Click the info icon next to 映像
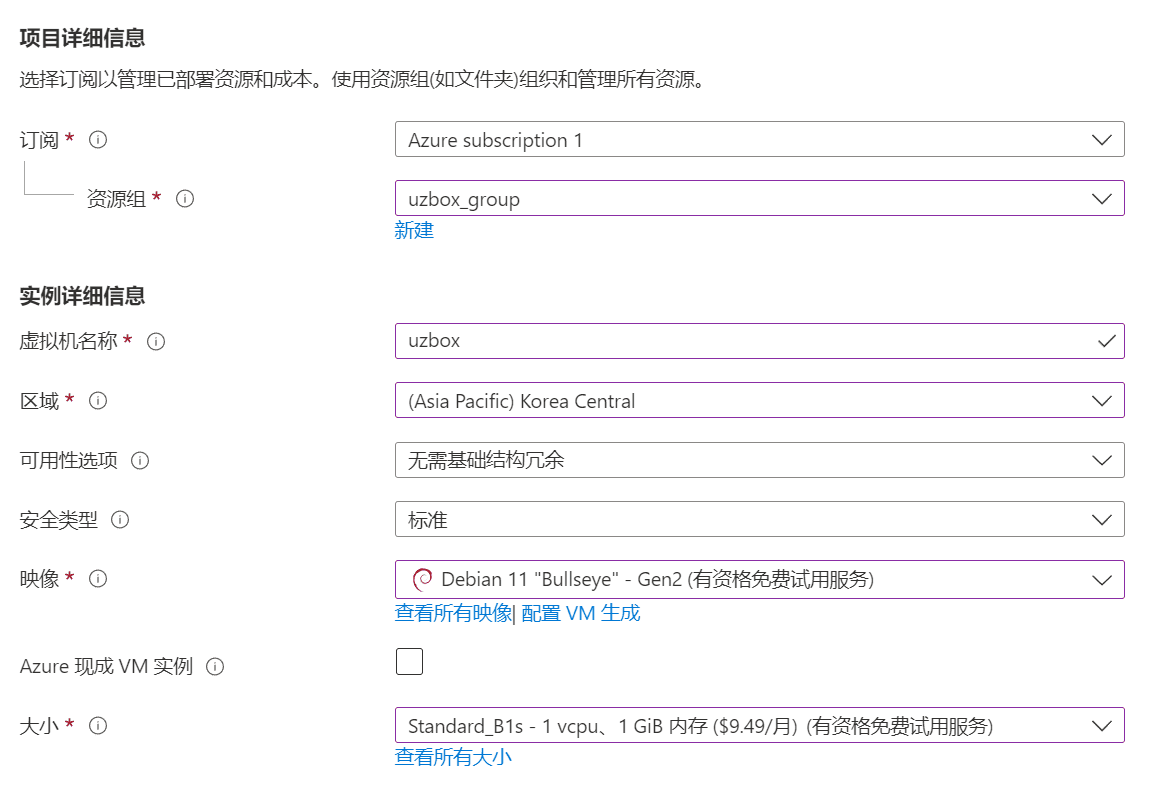Image resolution: width=1167 pixels, height=799 pixels. coord(98,579)
